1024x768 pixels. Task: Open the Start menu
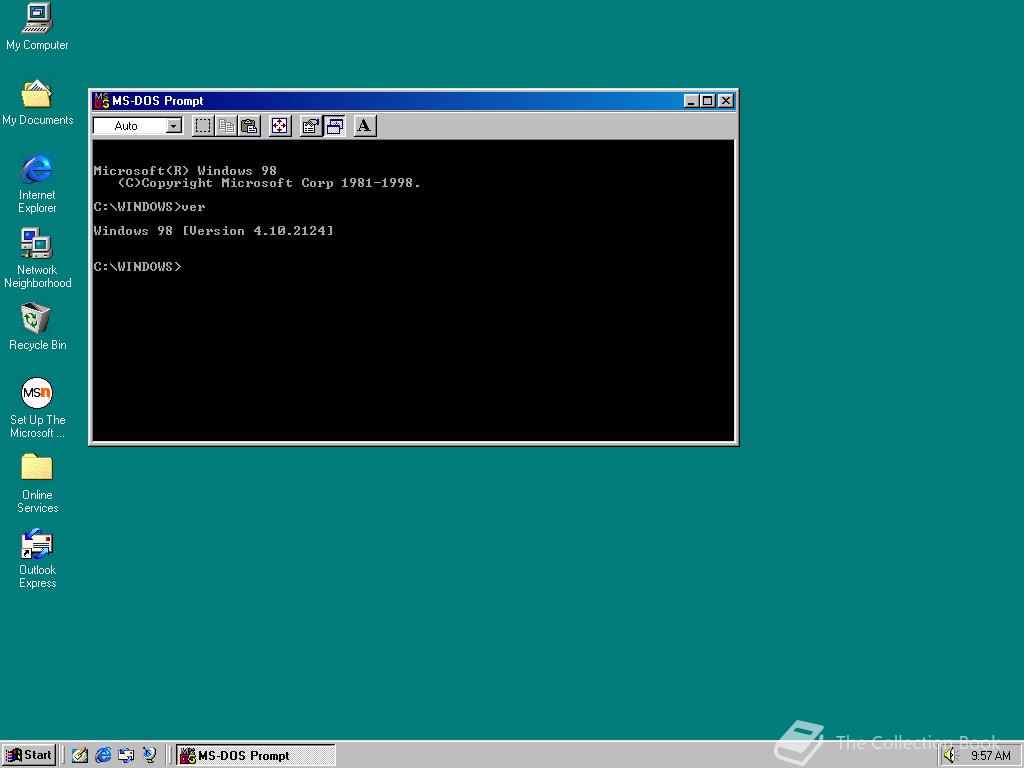(x=28, y=755)
